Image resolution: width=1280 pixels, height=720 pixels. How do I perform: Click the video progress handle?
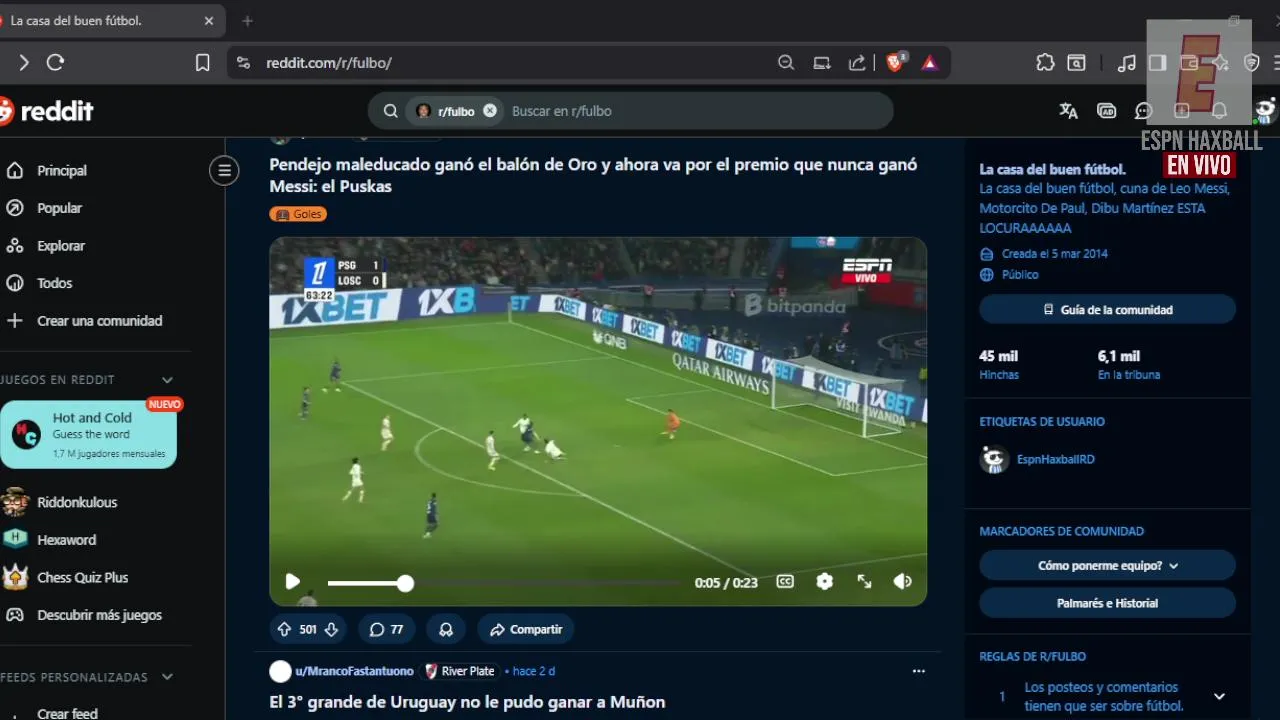(405, 582)
